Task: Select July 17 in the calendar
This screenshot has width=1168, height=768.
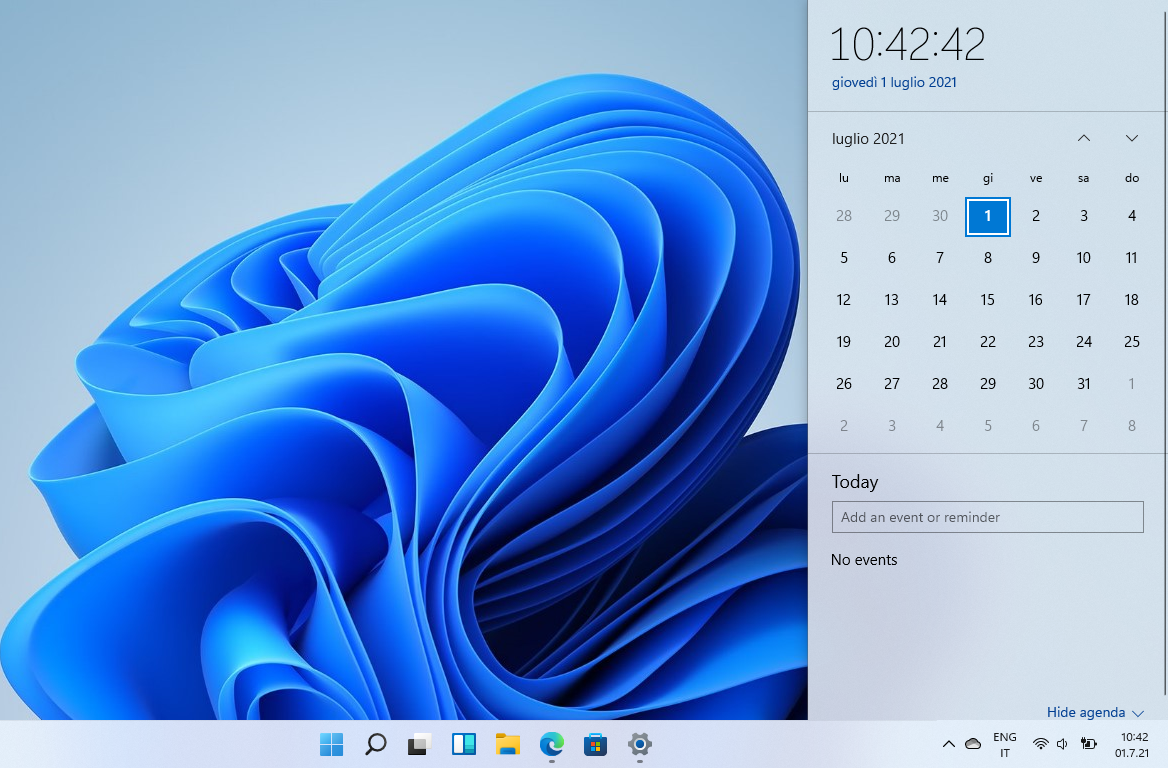Action: click(x=1084, y=299)
